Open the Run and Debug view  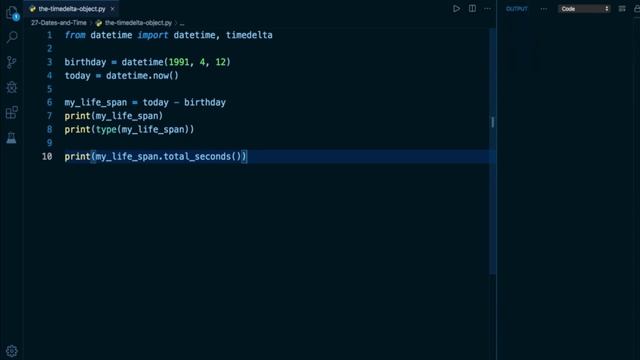pos(12,87)
